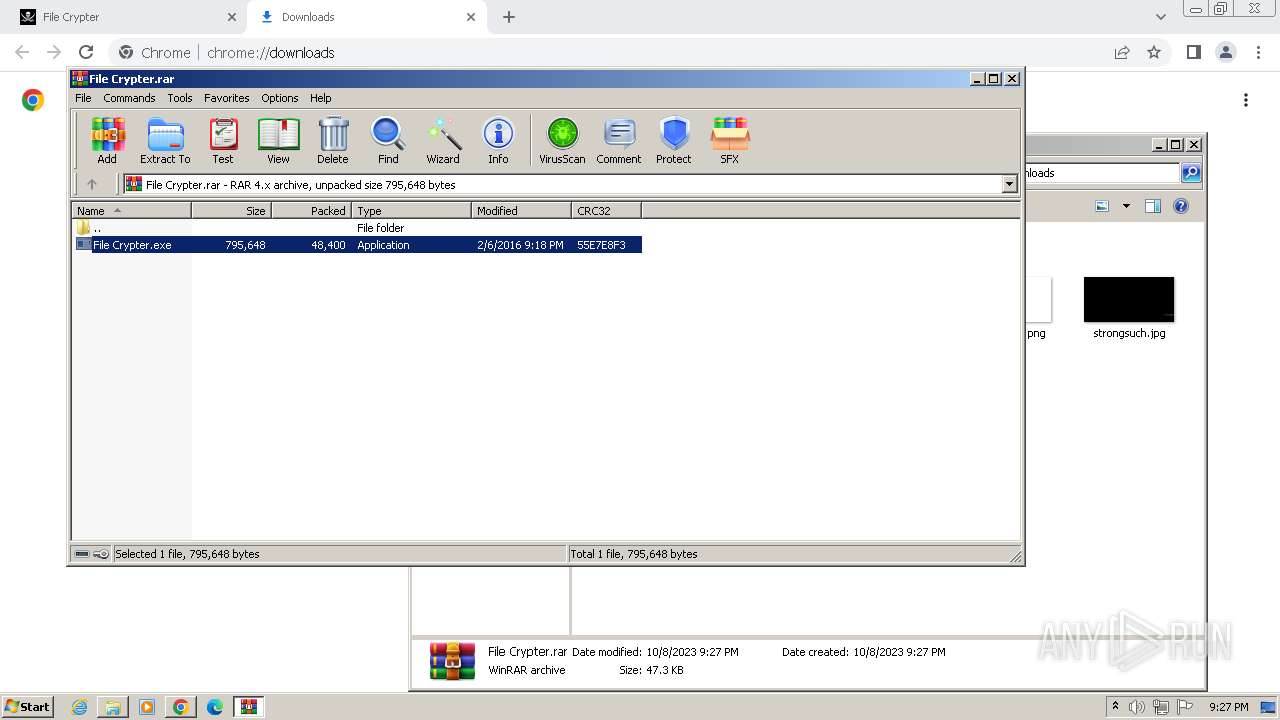Sort by CRC32 column header
The image size is (1280, 720).
[x=606, y=211]
